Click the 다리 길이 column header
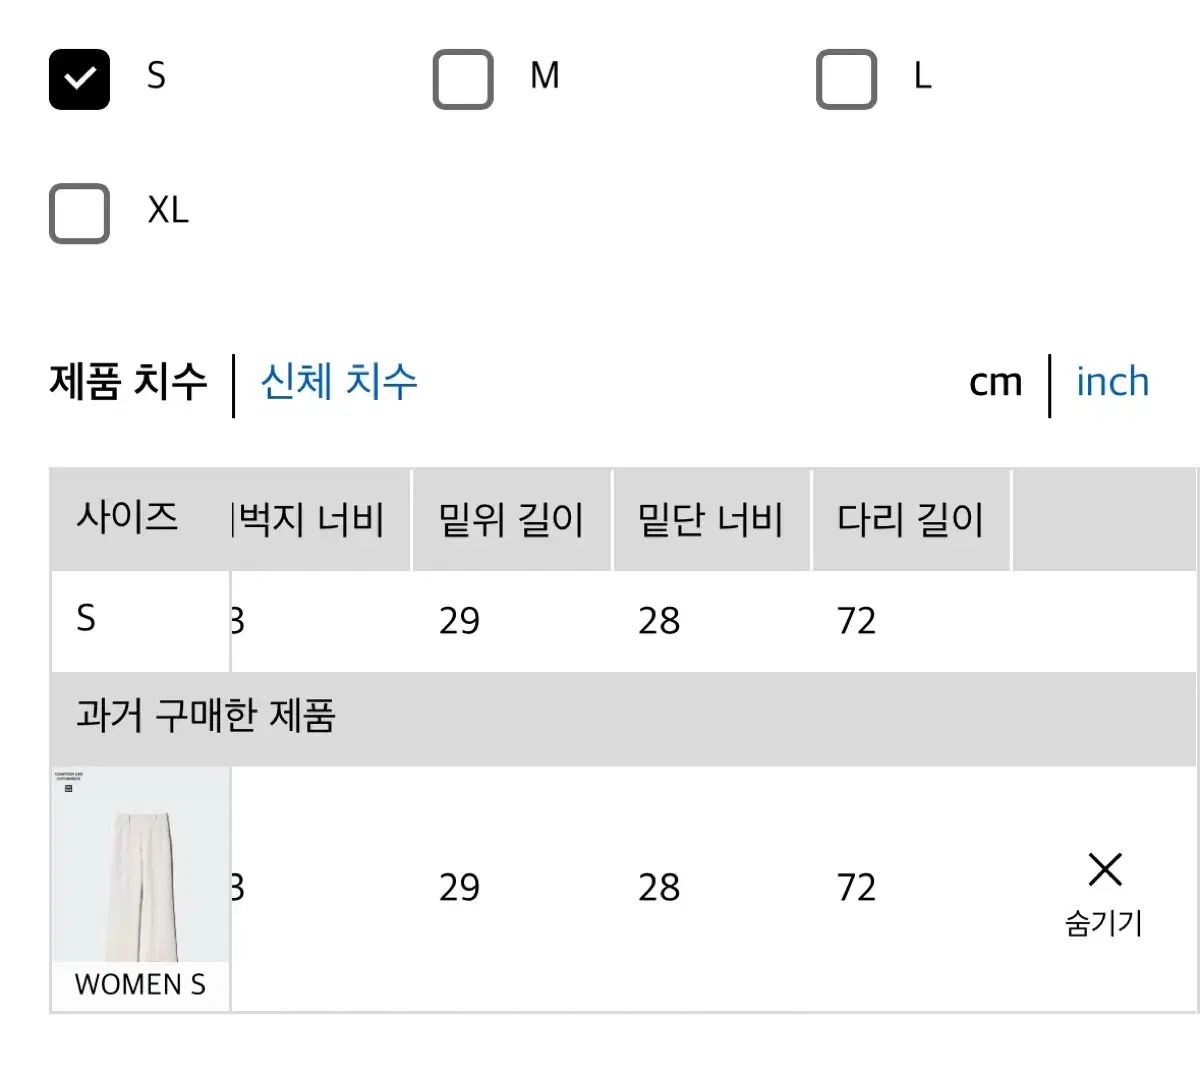1200x1077 pixels. 910,520
